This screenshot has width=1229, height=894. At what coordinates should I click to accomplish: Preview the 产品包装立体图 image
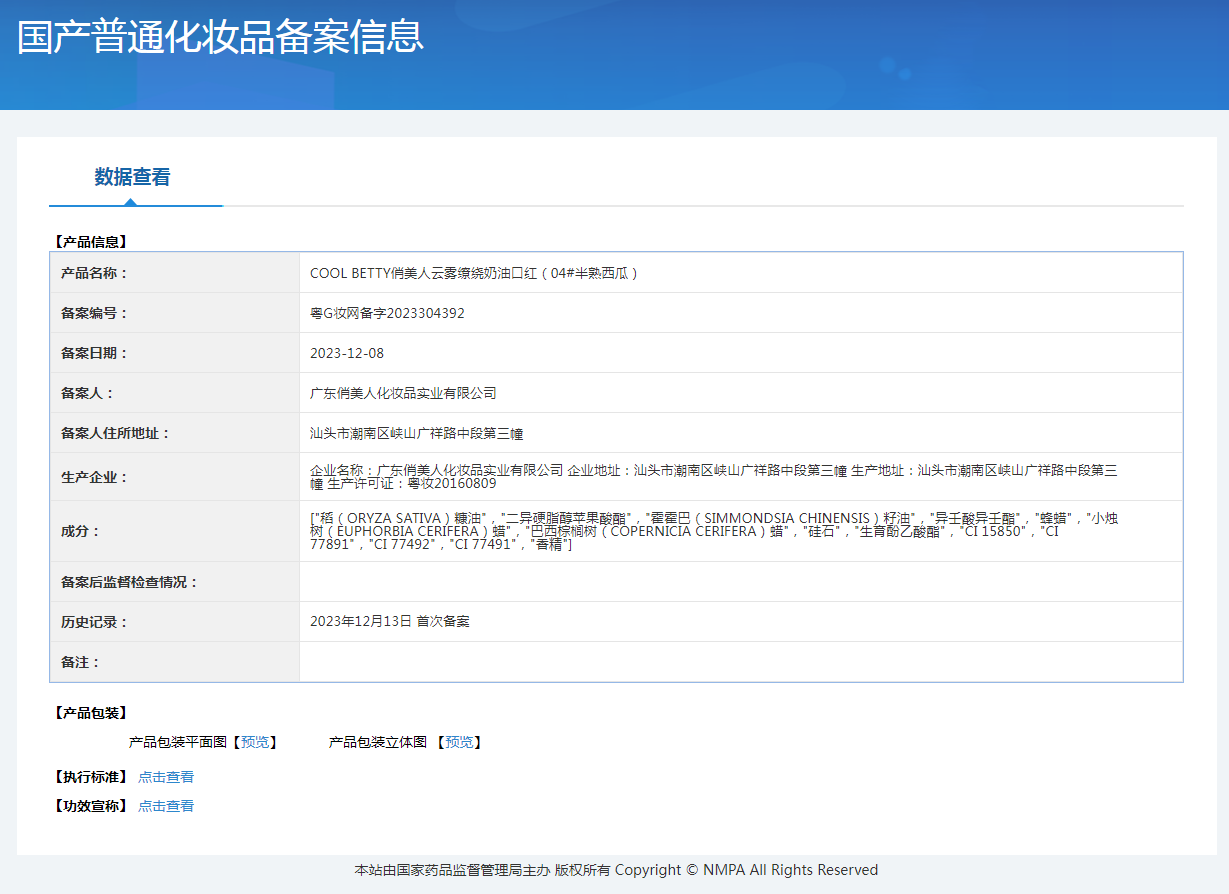(x=459, y=742)
